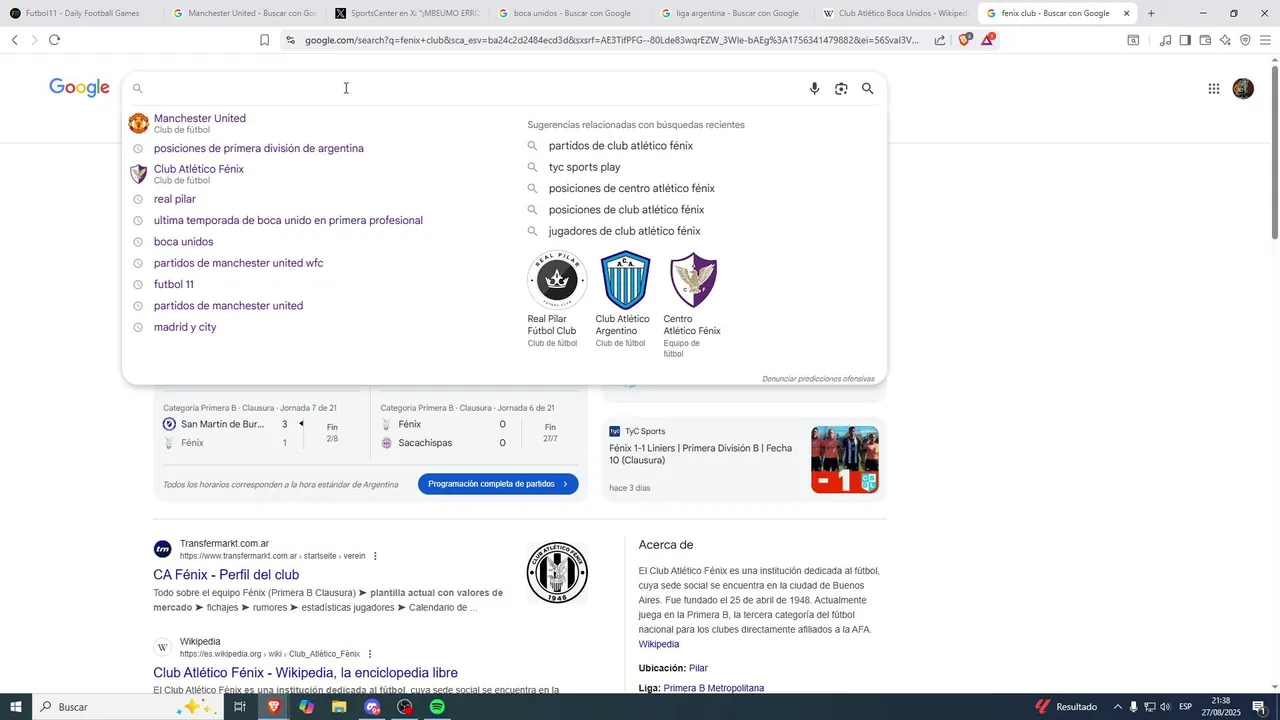
Task: Open the TyC Sports Fénix 1-1 Liniers video
Action: tap(744, 460)
